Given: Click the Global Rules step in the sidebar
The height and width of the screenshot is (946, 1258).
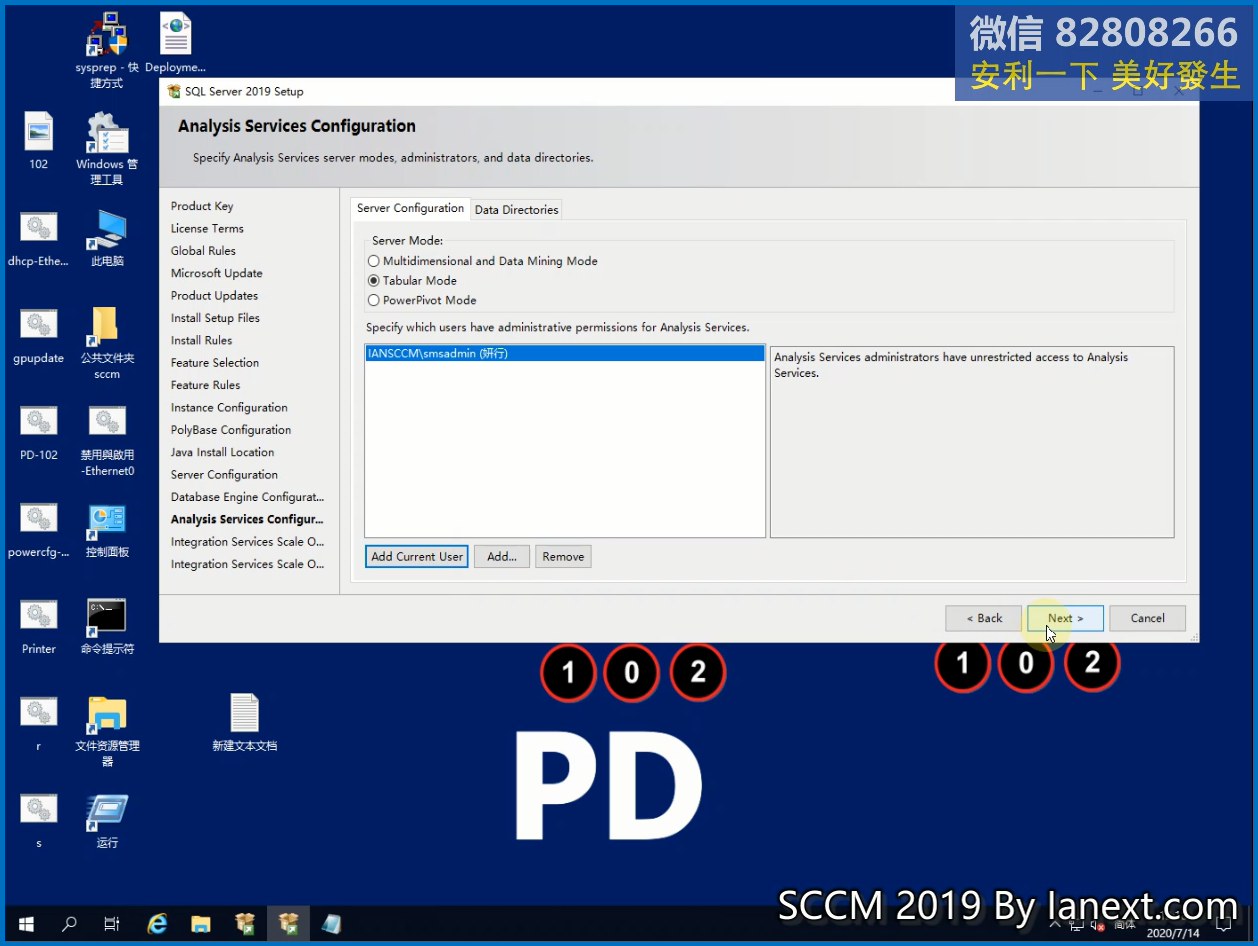Looking at the screenshot, I should coord(203,251).
